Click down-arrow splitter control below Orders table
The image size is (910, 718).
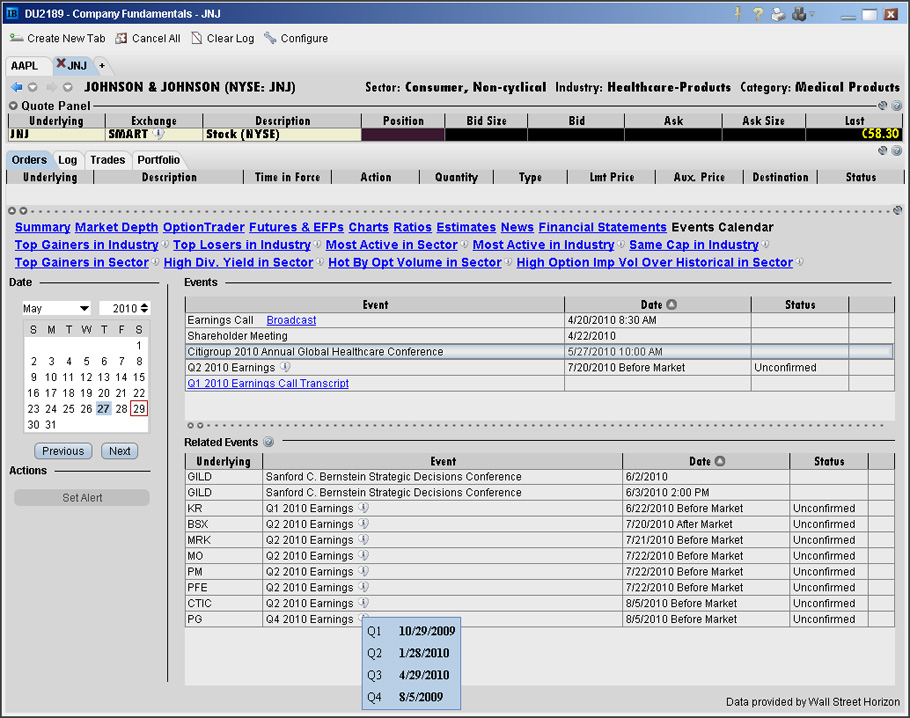[23, 211]
